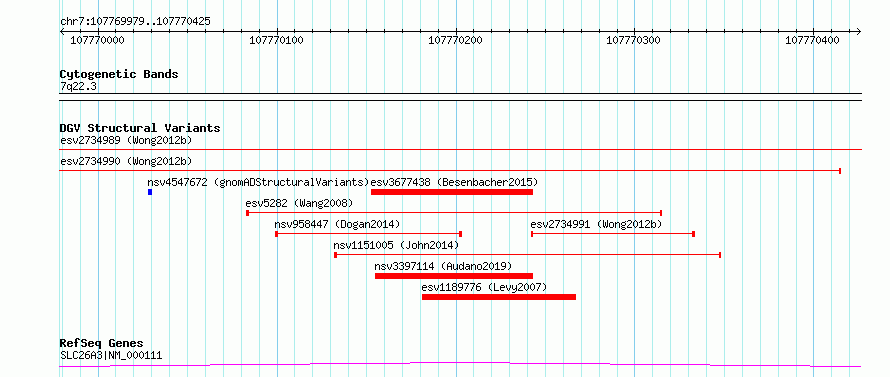Click the SLC26A3|NM_000111 gene label
Image resolution: width=890 pixels, height=377 pixels.
point(111,355)
